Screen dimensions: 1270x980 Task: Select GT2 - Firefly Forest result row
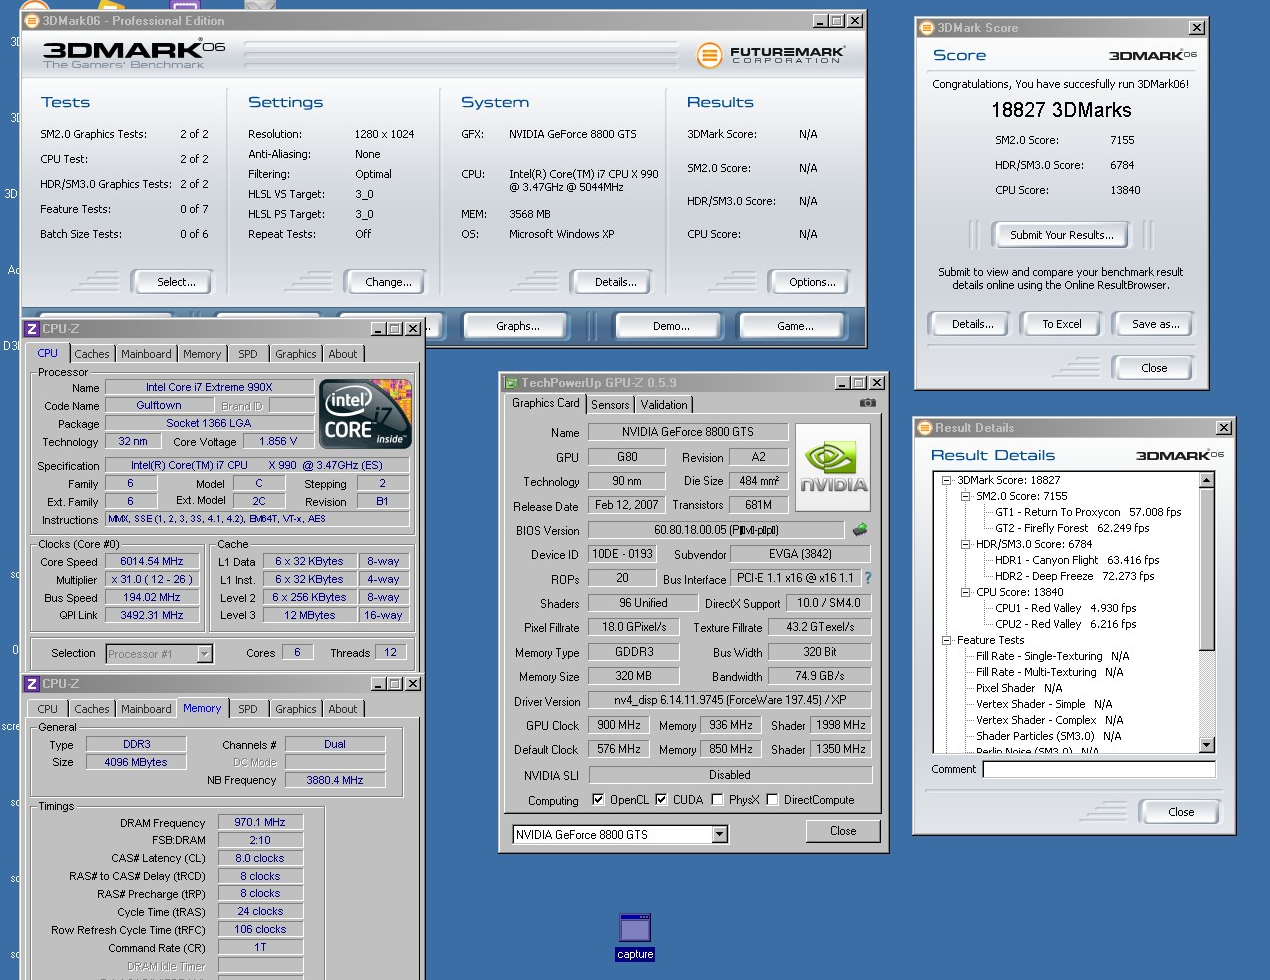click(x=1072, y=528)
